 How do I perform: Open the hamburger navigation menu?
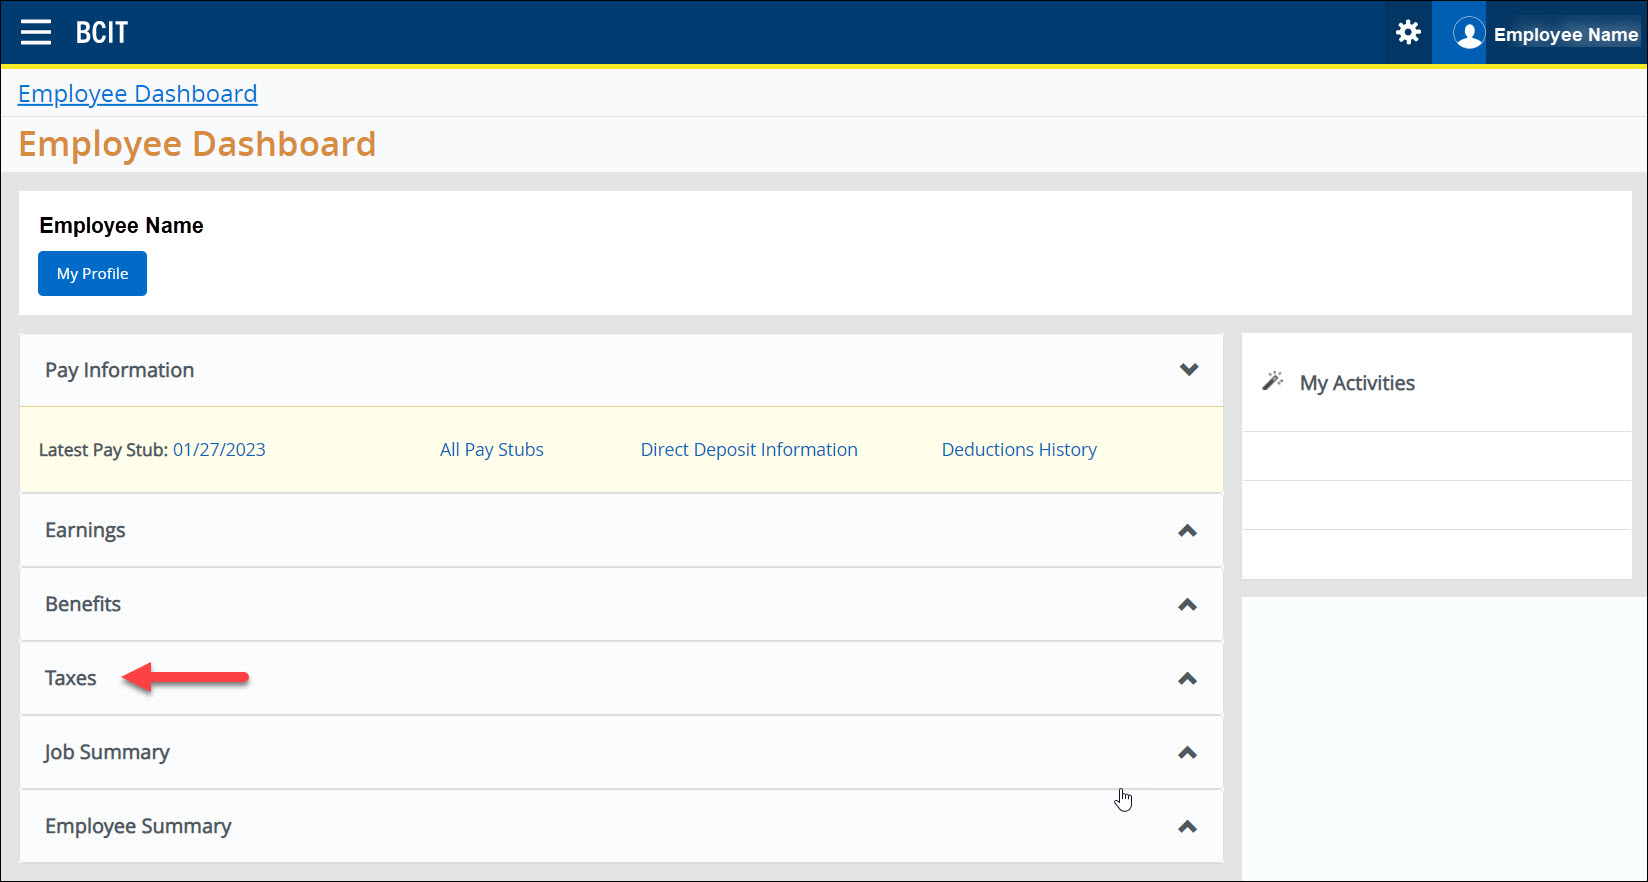point(36,33)
